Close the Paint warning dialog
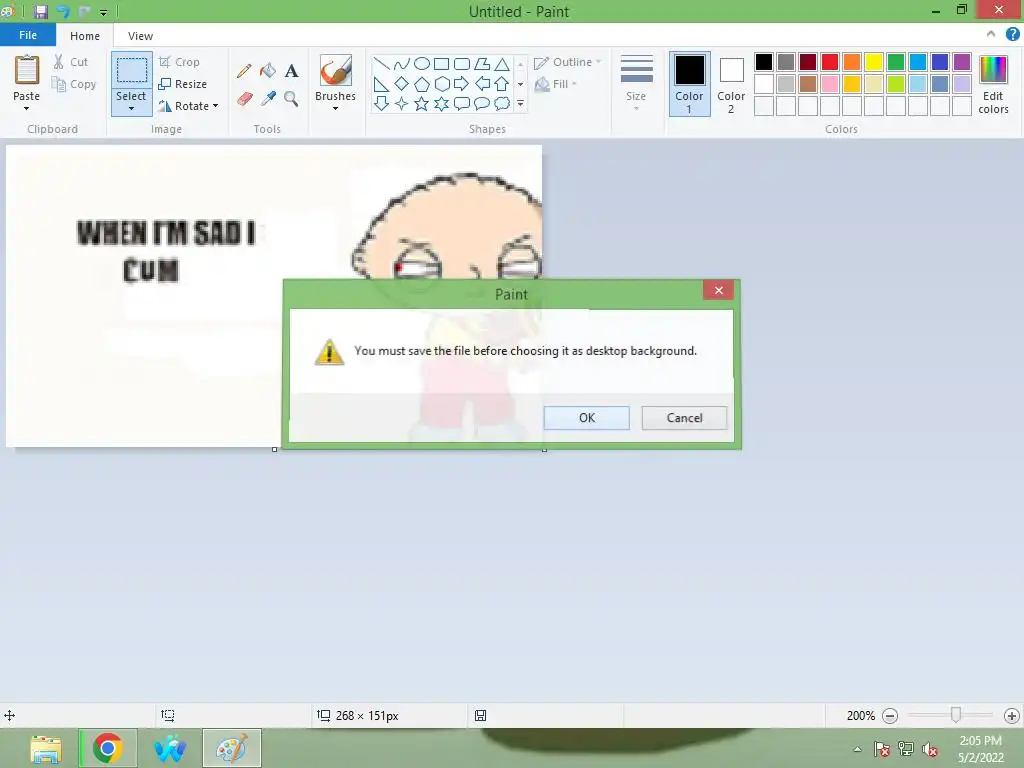The height and width of the screenshot is (768, 1024). point(718,290)
